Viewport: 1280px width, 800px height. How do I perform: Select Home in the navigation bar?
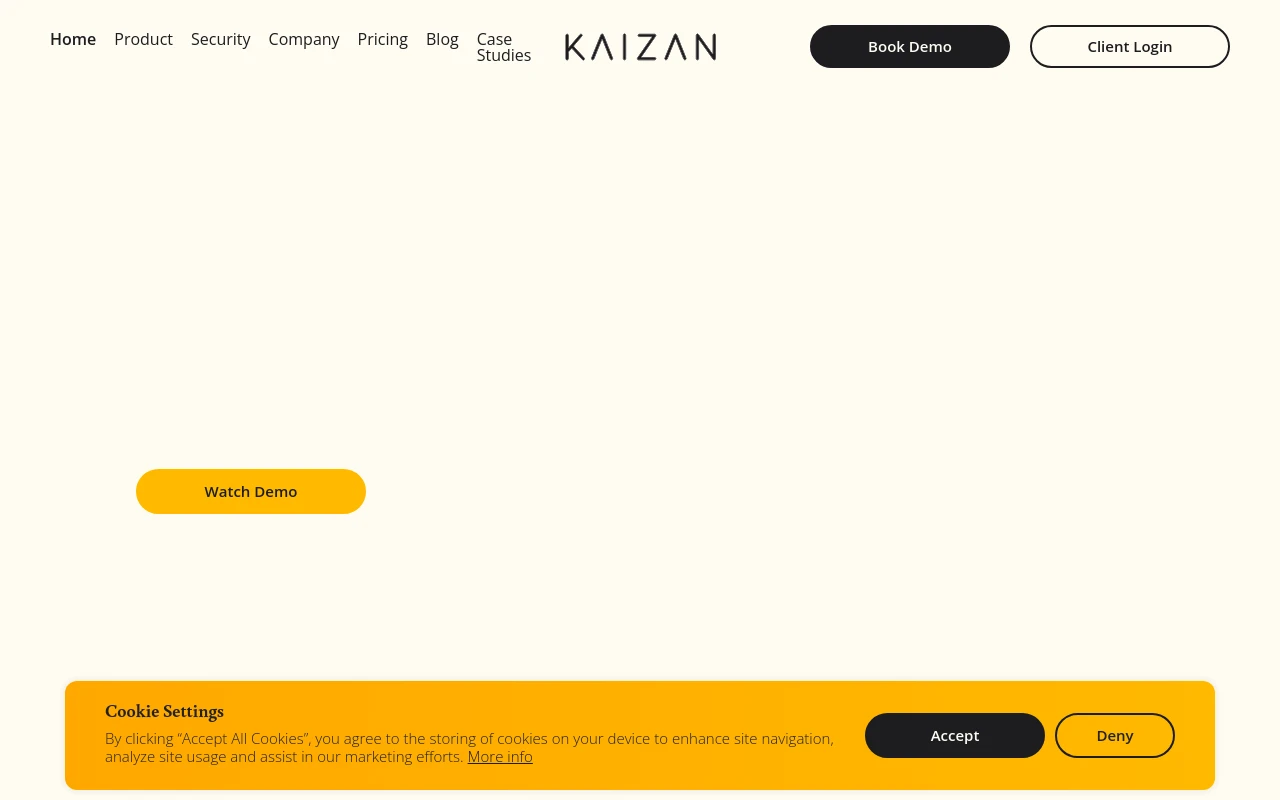coord(73,39)
